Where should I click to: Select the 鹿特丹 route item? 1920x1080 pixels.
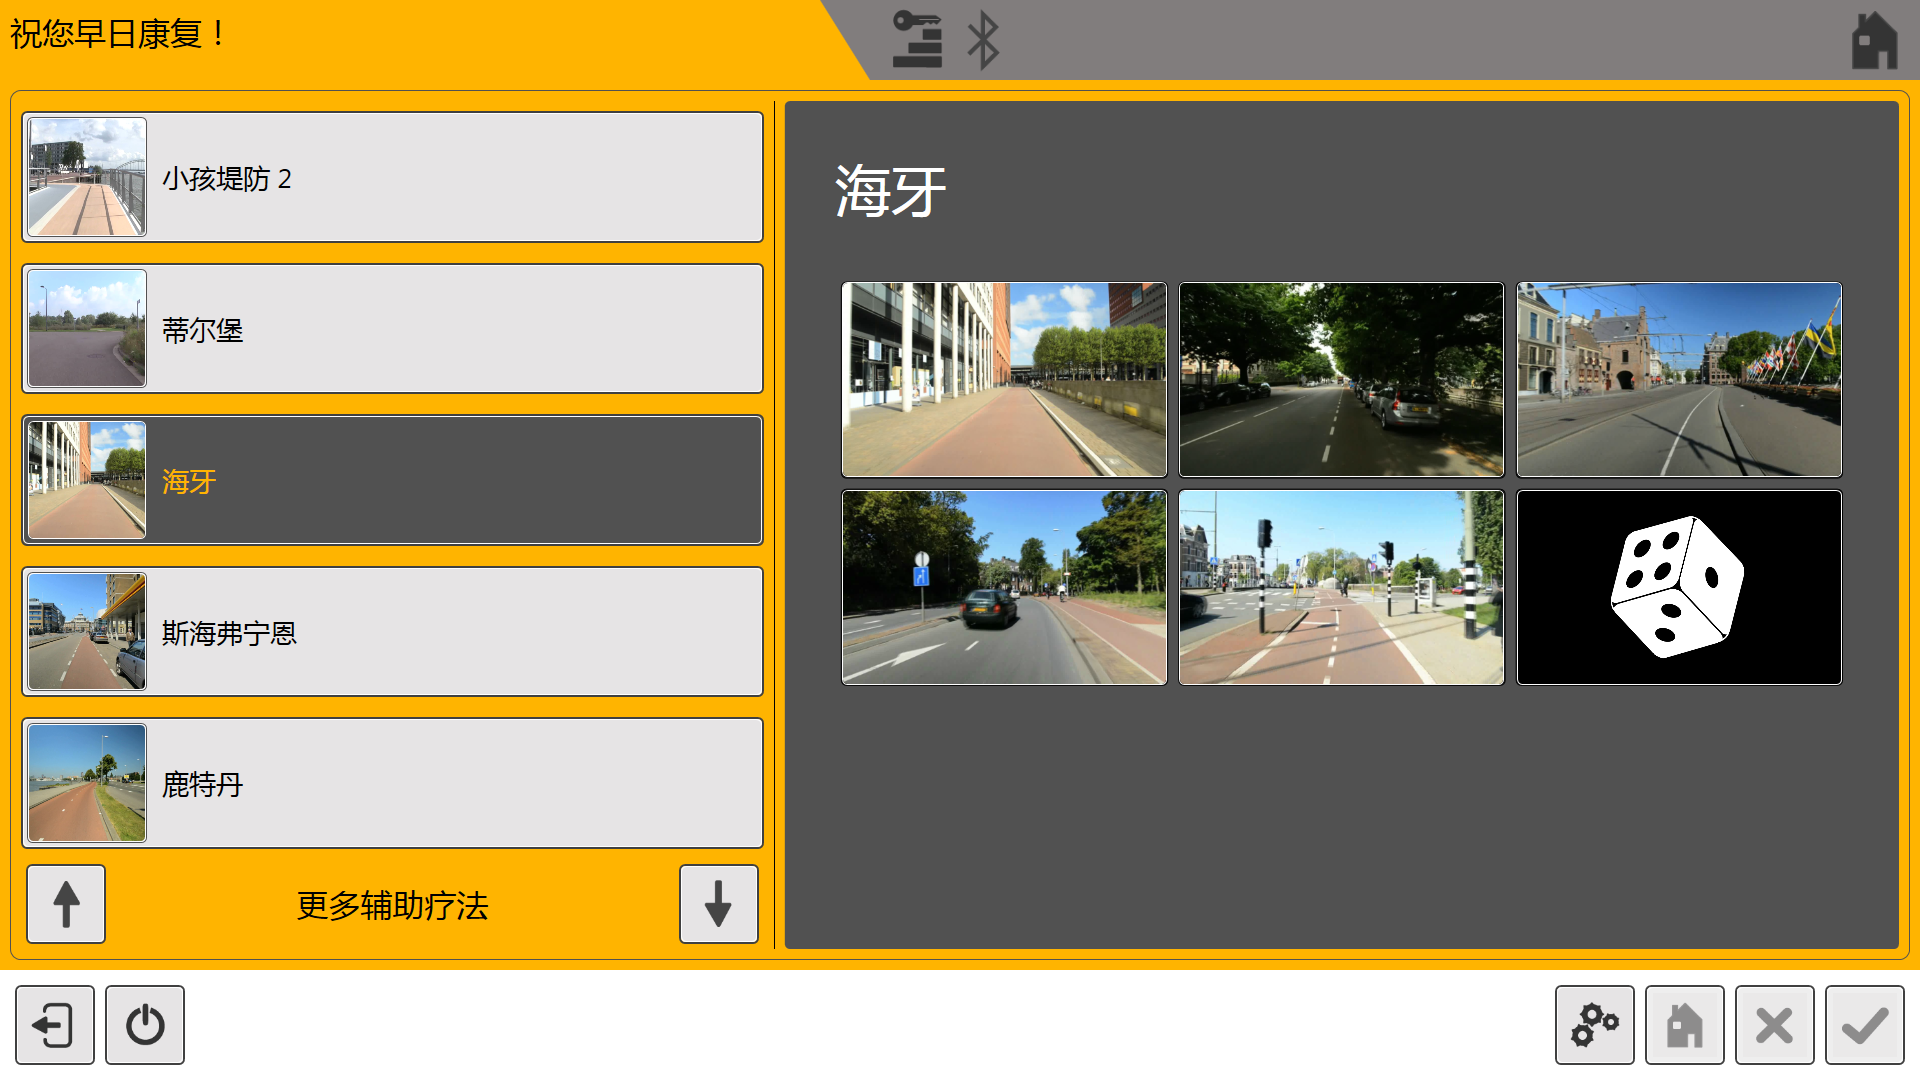coord(392,784)
